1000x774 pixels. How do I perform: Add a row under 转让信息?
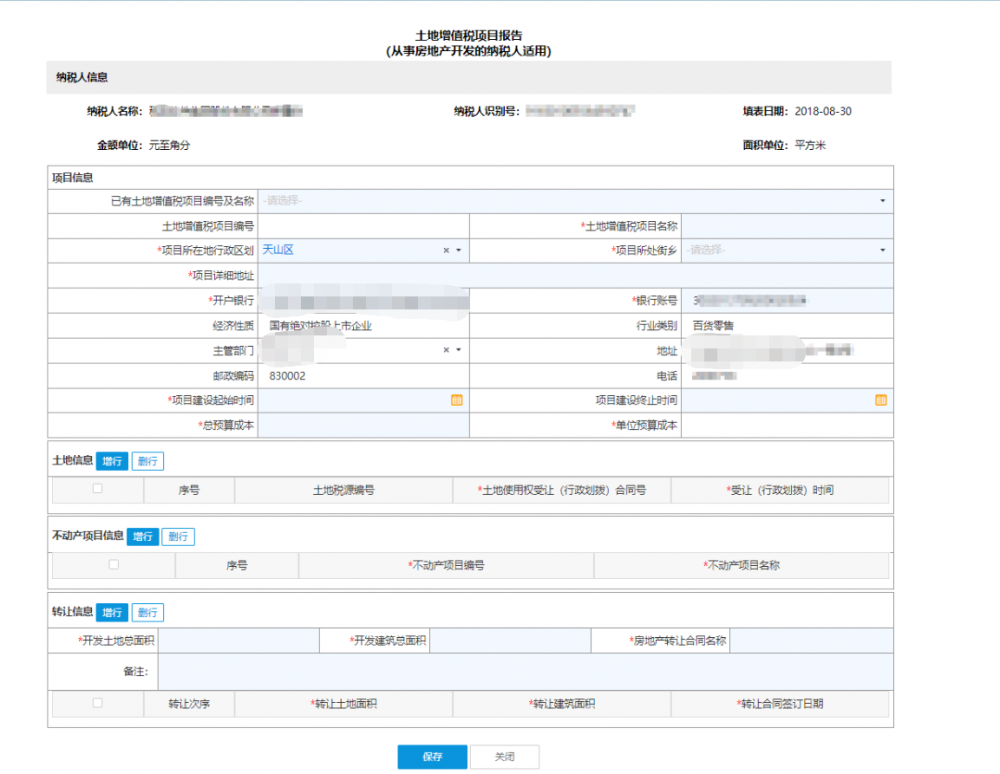[112, 612]
